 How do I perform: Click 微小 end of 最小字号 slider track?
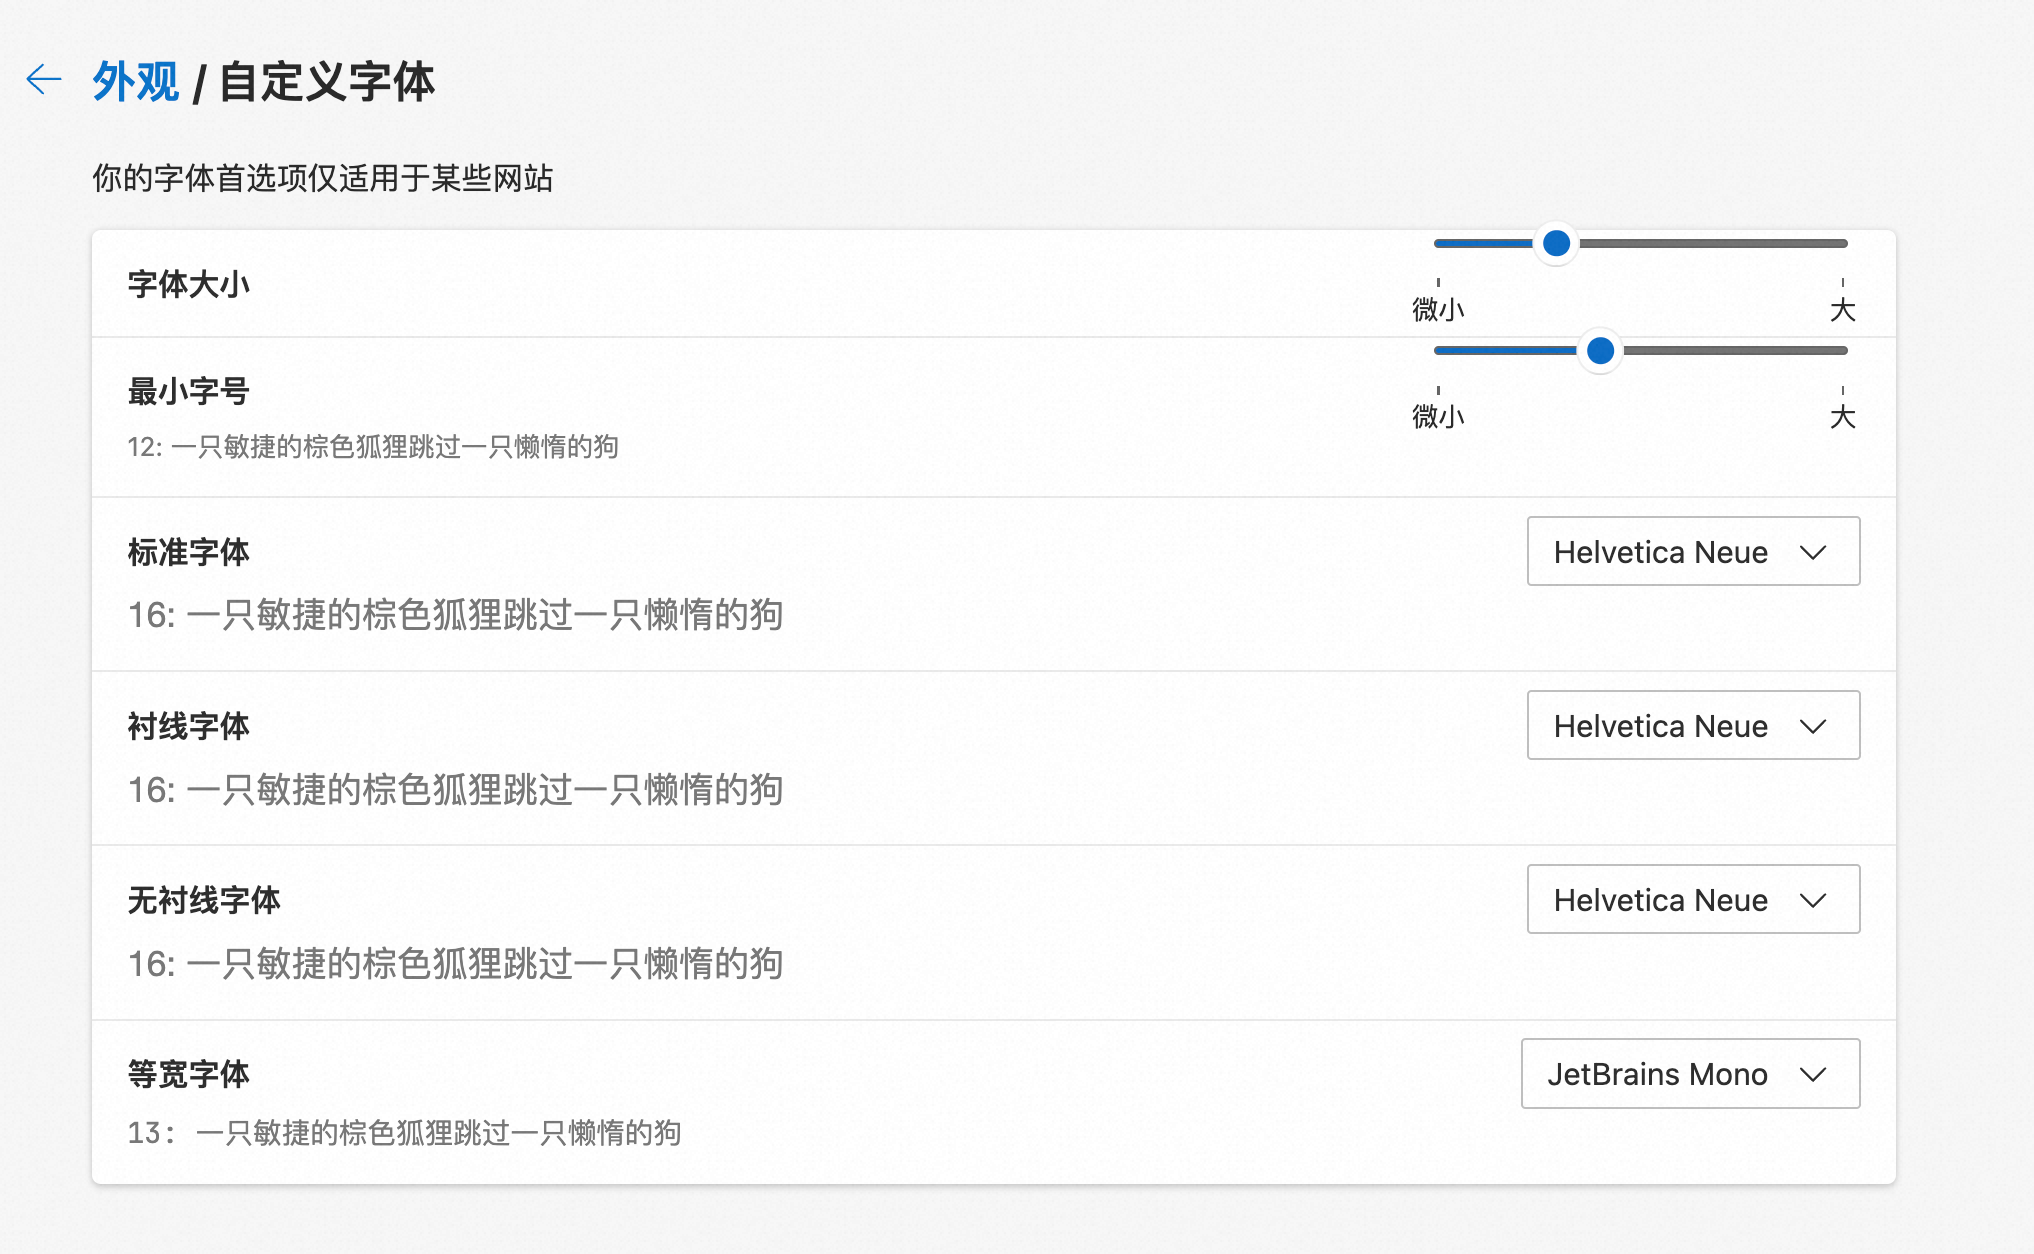click(1441, 350)
